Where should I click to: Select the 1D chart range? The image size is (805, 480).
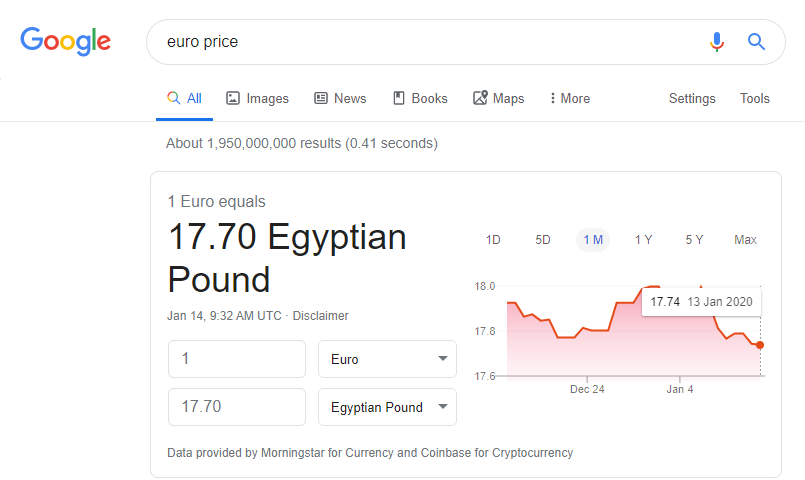click(x=493, y=240)
